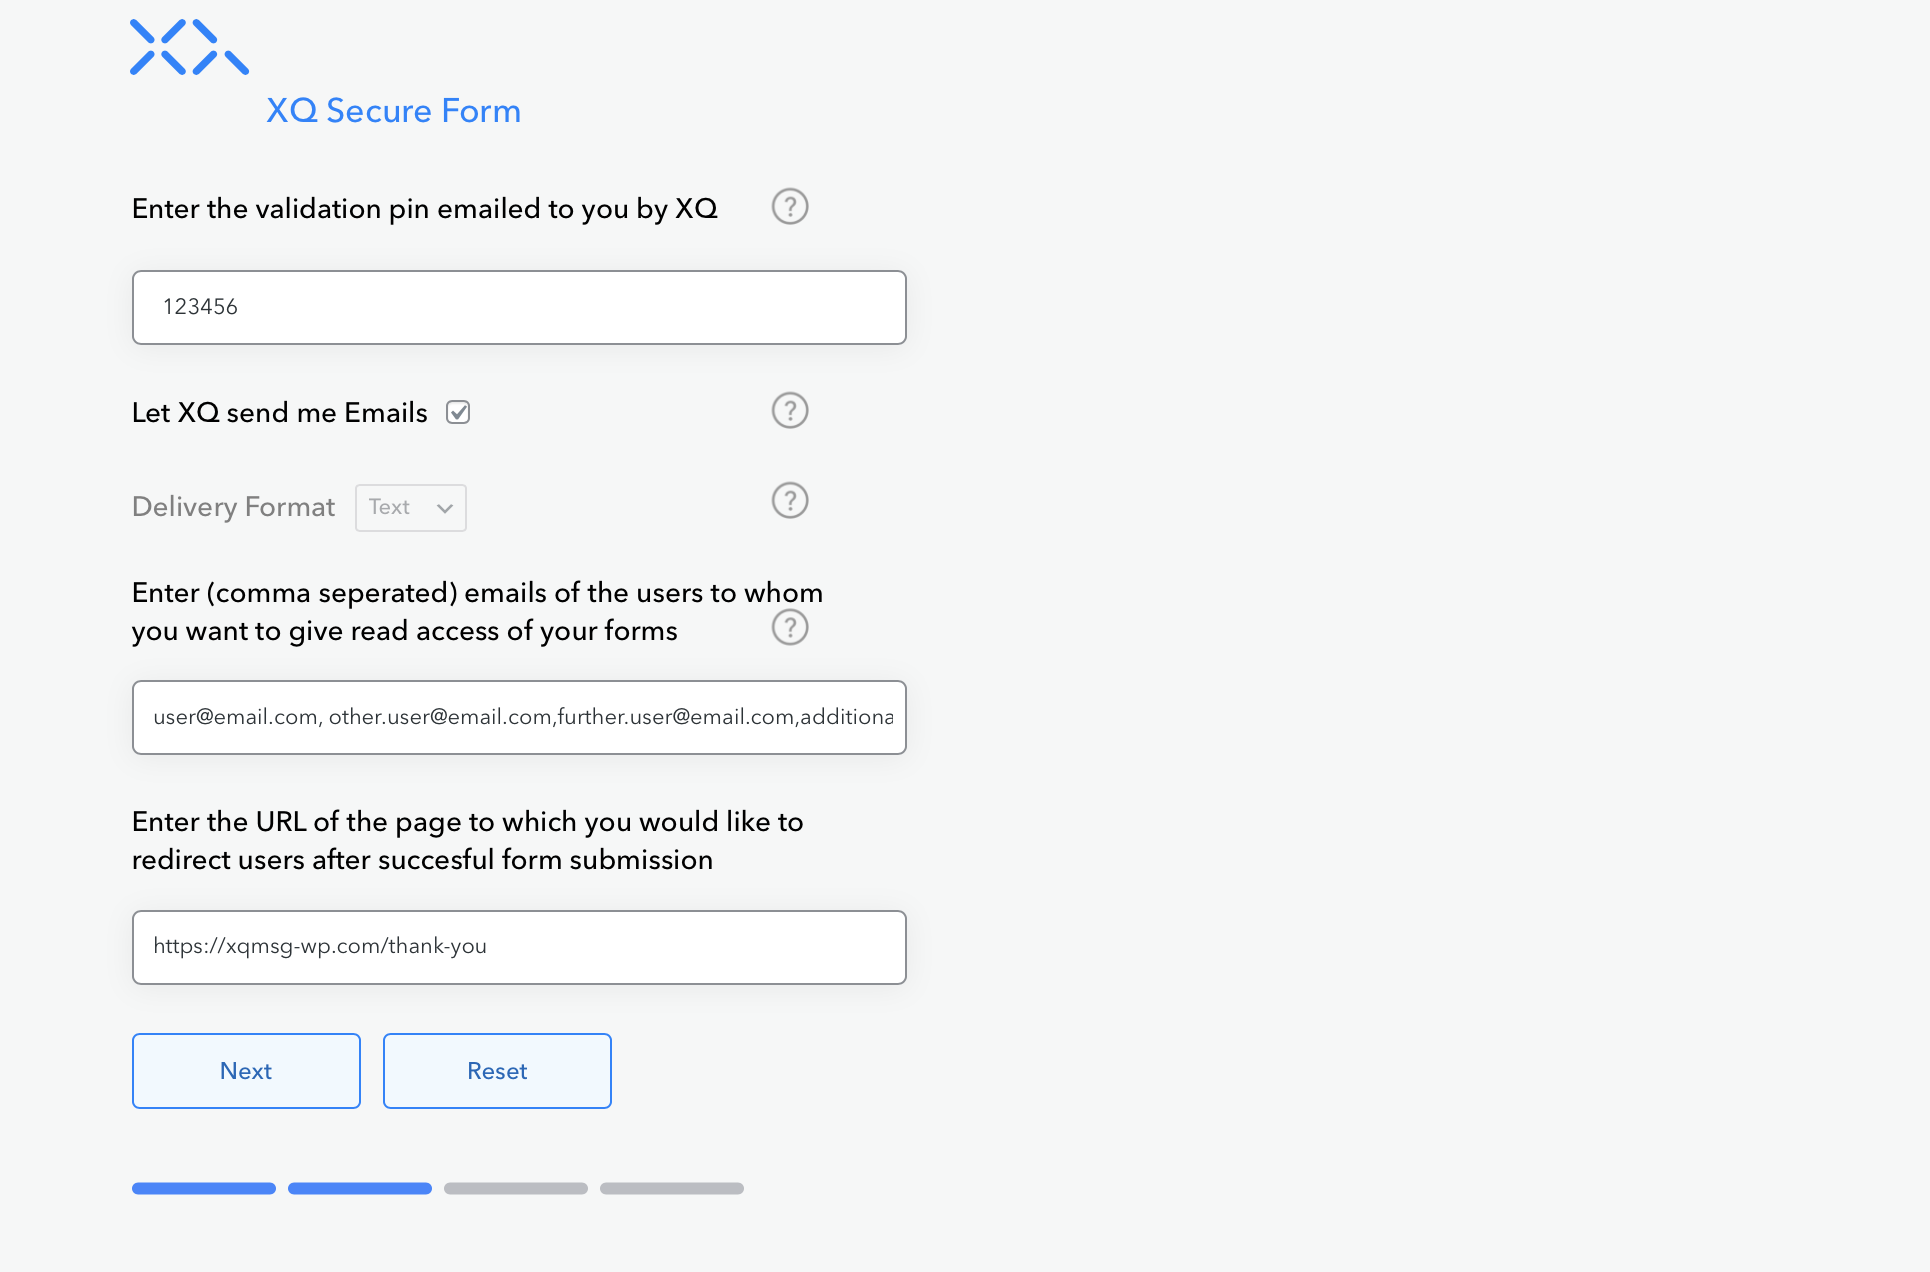The image size is (1930, 1272).
Task: Click the Reset button
Action: [x=497, y=1071]
